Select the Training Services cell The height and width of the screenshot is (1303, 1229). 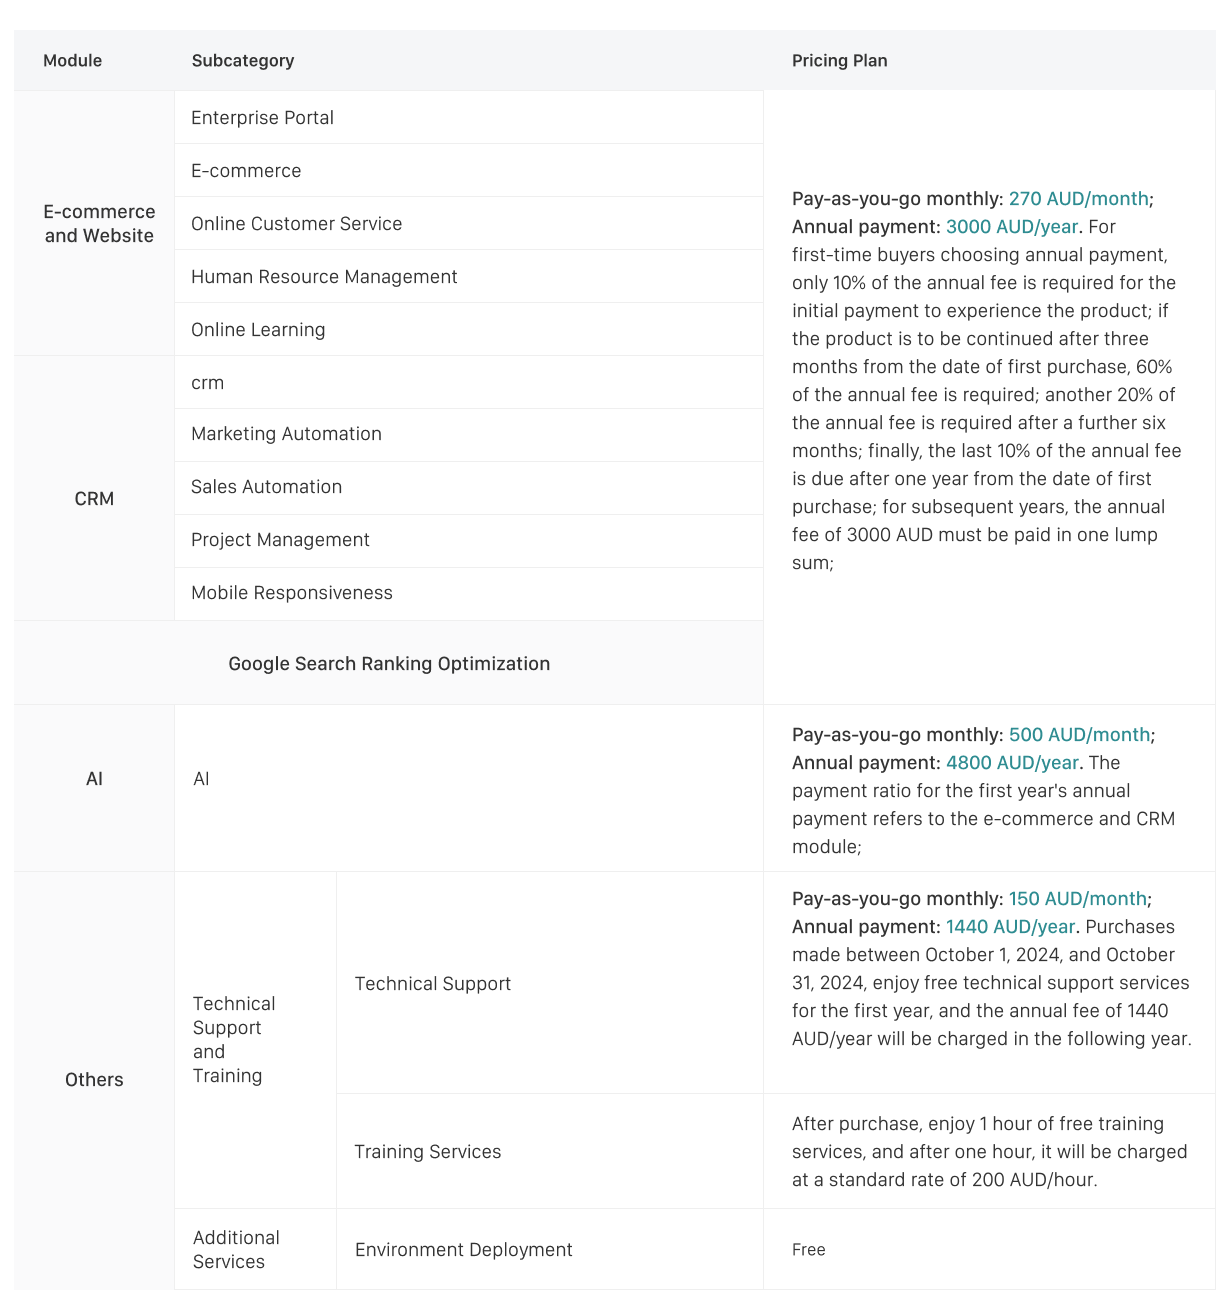click(x=428, y=1152)
